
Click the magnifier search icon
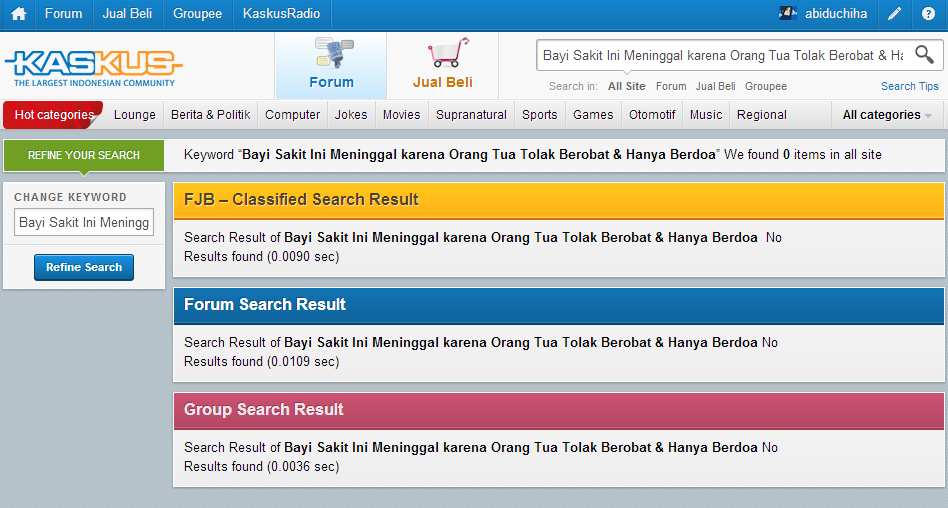[x=924, y=54]
